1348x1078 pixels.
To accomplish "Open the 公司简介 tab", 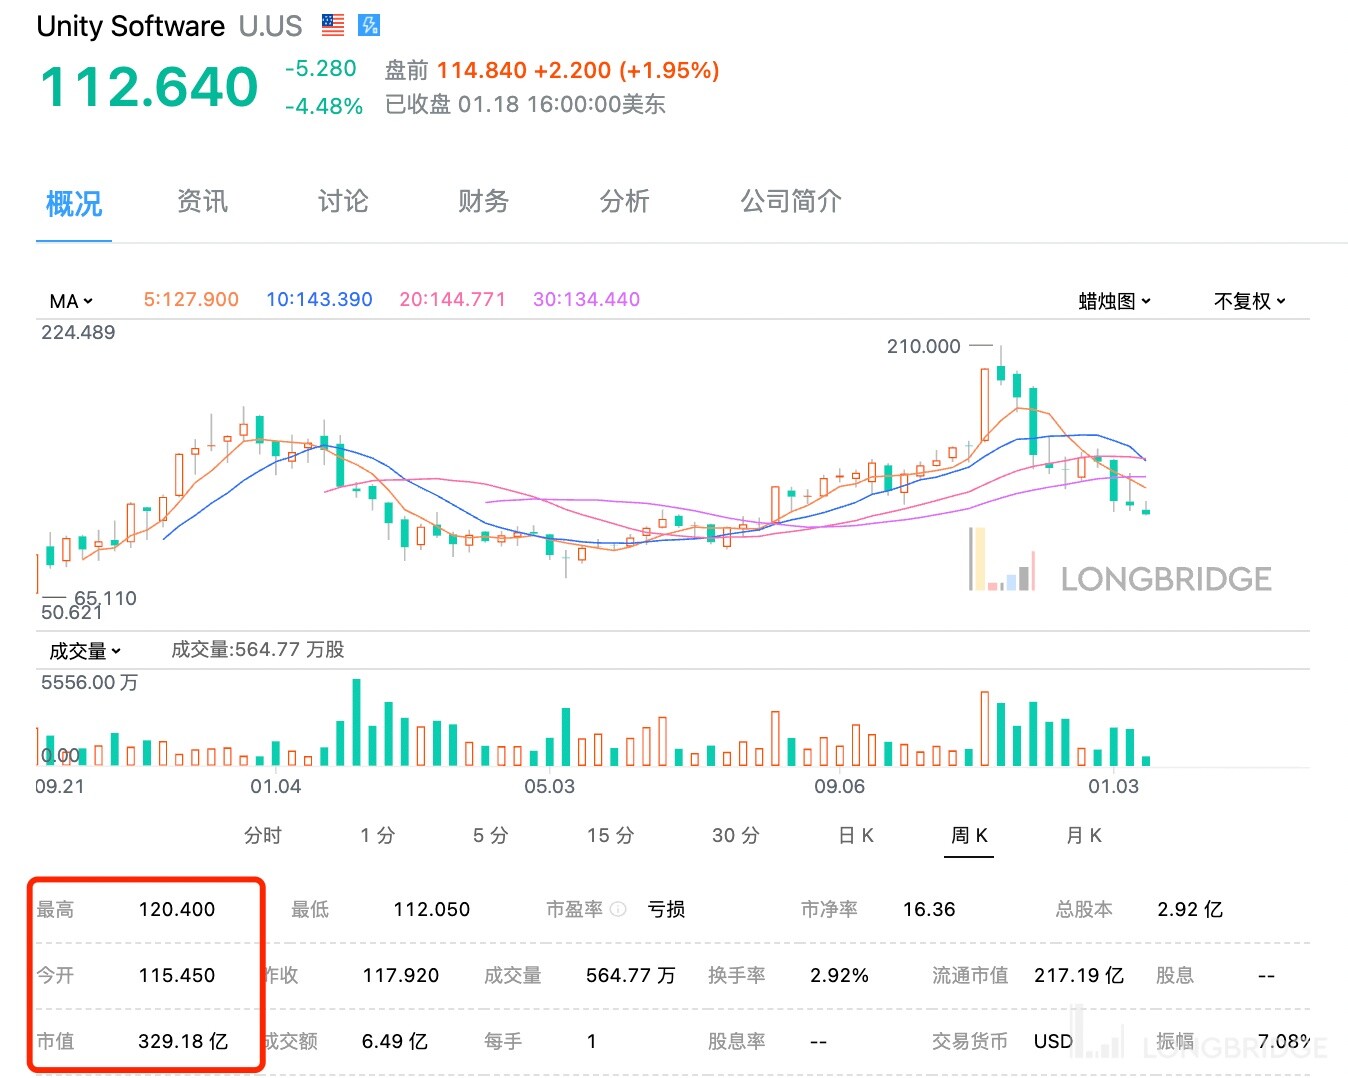I will pyautogui.click(x=790, y=202).
